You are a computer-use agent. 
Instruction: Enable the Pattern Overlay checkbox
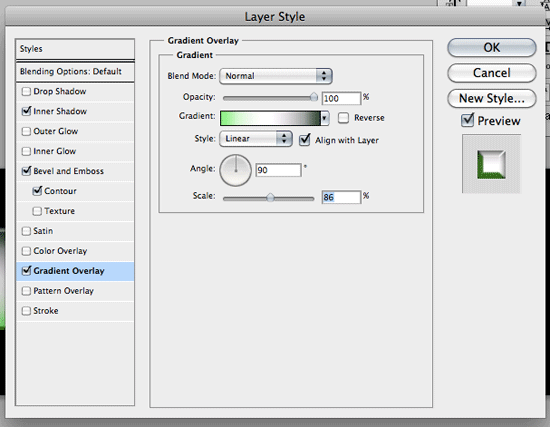click(26, 291)
